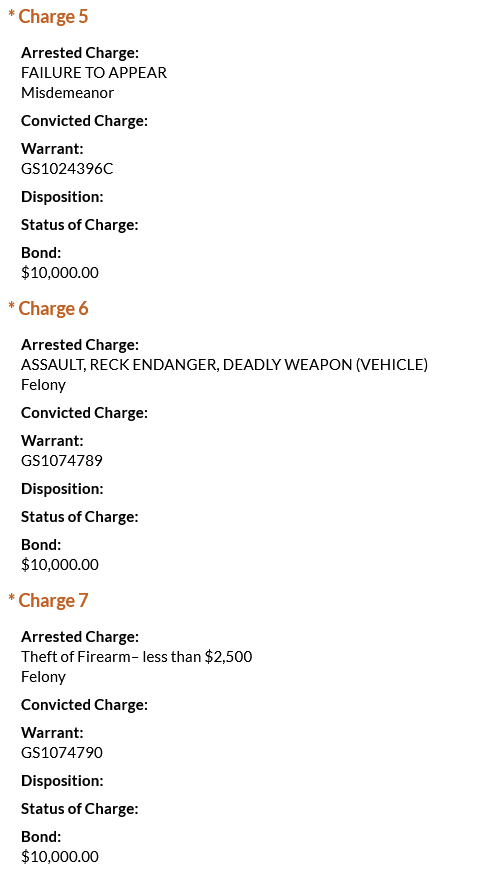Click warrant number GS1024396C
This screenshot has height=876, width=479.
[x=67, y=169]
